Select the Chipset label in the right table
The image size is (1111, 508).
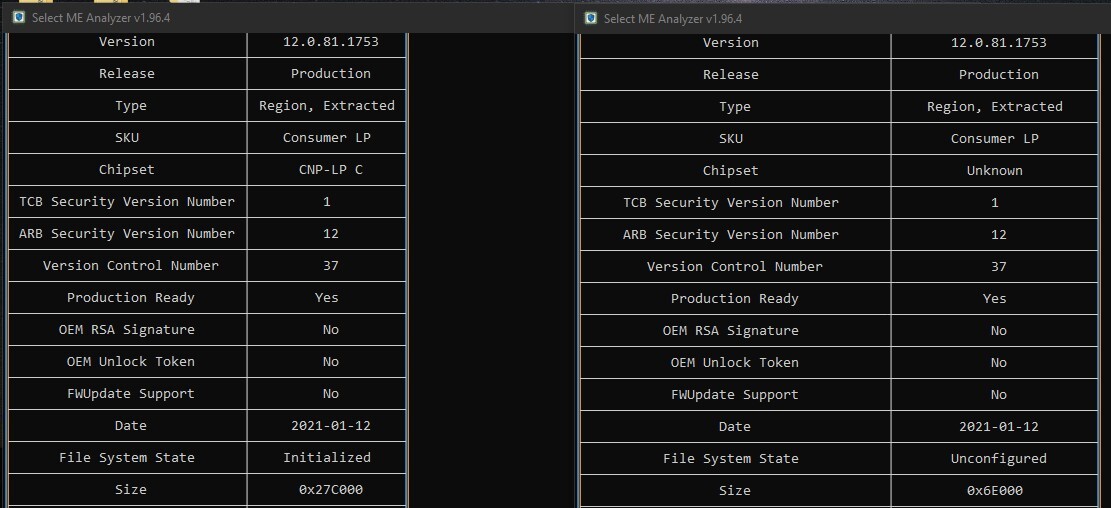(730, 170)
